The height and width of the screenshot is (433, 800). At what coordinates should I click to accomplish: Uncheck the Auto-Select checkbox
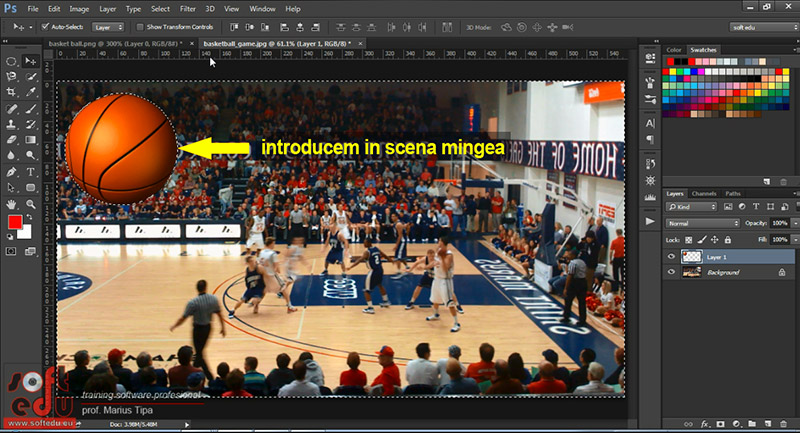tap(45, 27)
